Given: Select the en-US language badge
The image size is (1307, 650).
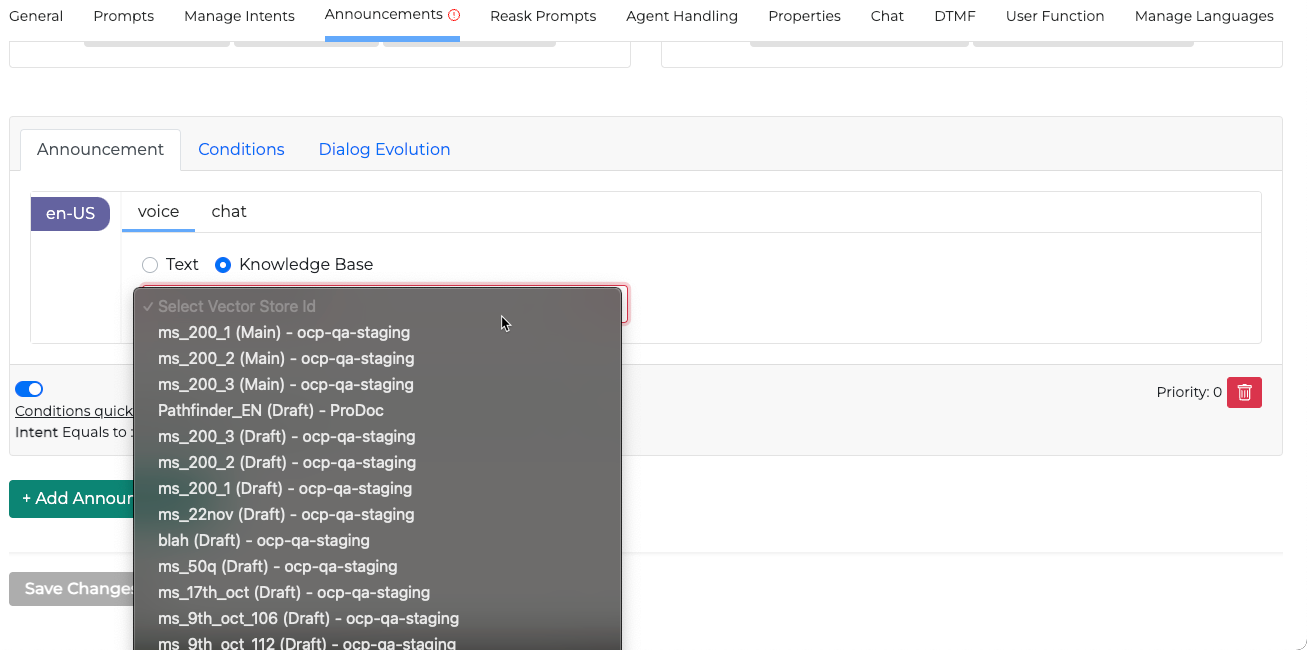Looking at the screenshot, I should 70,214.
